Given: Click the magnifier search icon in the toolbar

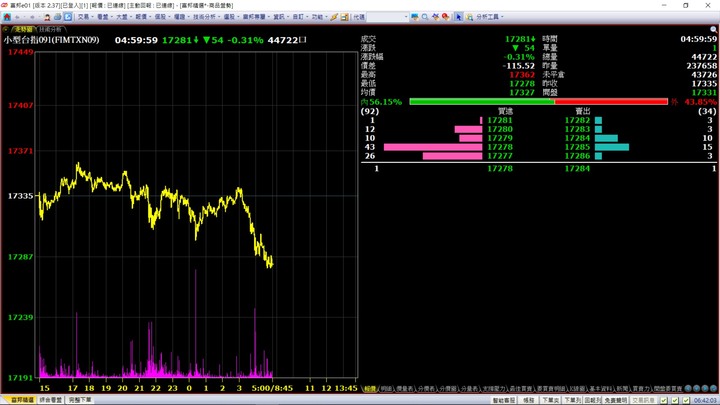Looking at the screenshot, I should tap(425, 17).
